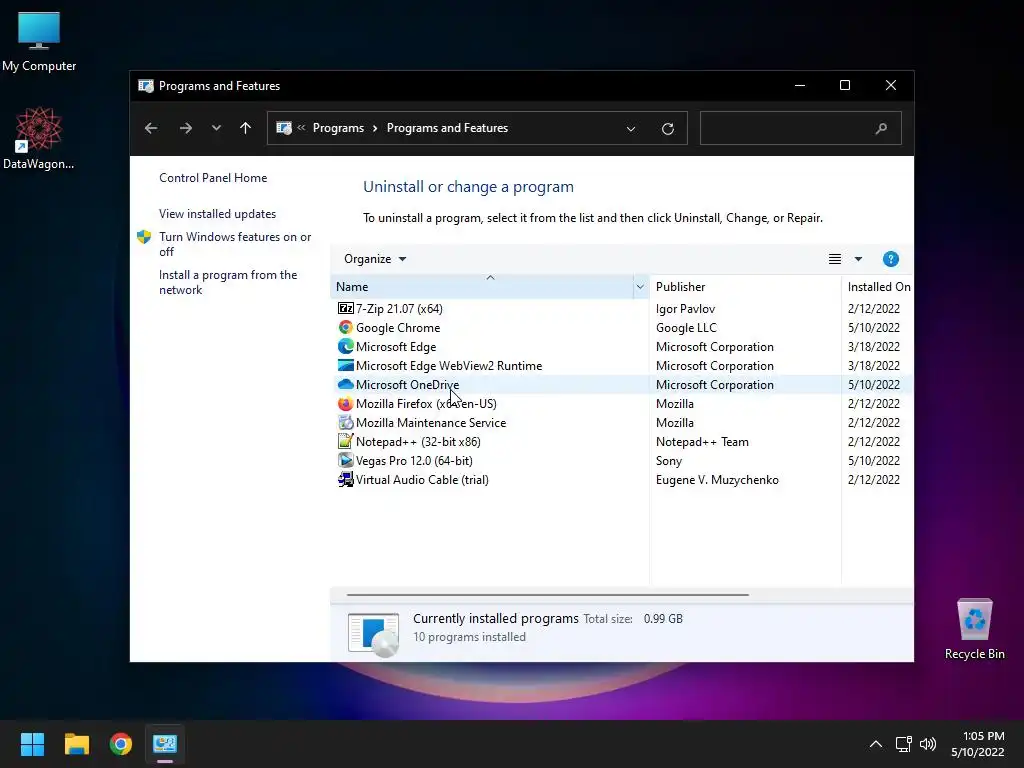Viewport: 1024px width, 768px height.
Task: Click Install a program from the network
Action: point(228,282)
